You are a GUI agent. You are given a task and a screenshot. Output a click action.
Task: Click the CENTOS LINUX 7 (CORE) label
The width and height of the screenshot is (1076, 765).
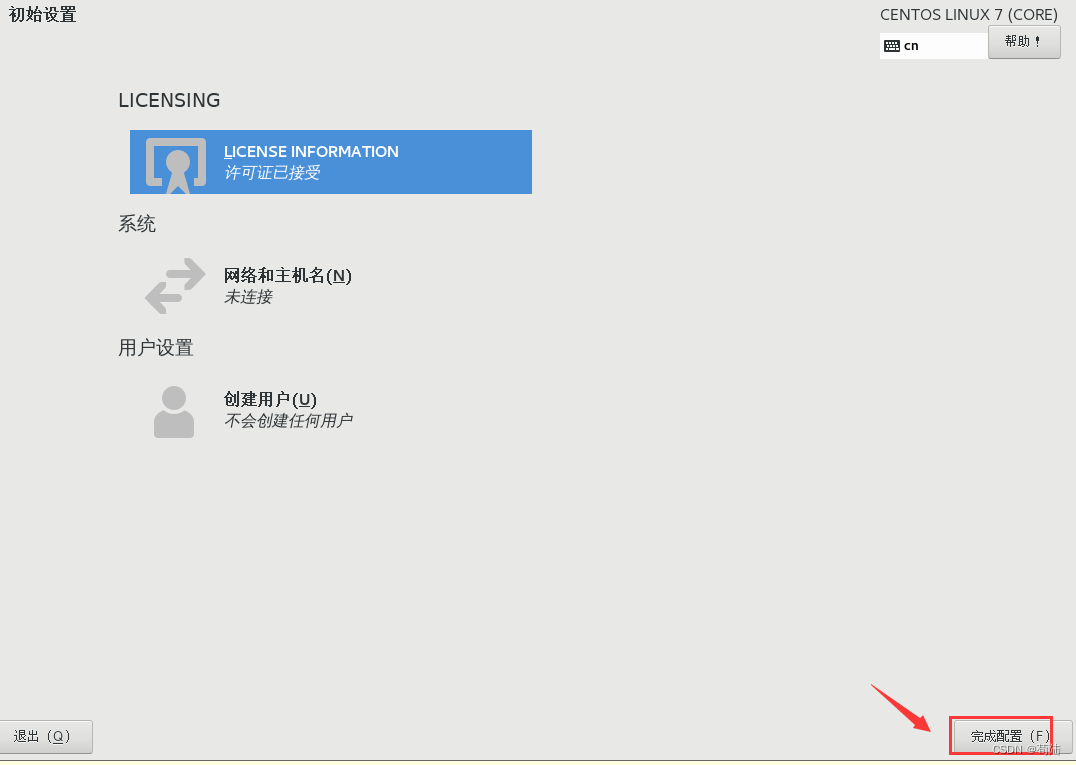coord(969,15)
